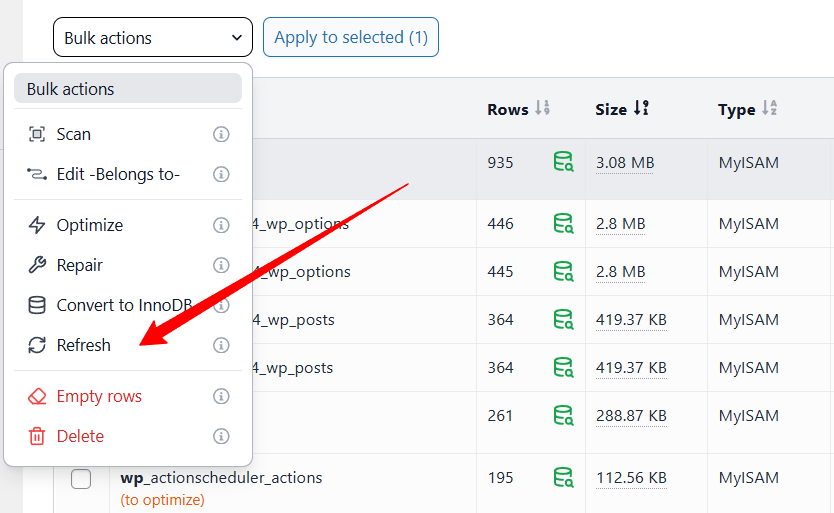Click the wp_actionscheduler_actions table name

click(221, 477)
